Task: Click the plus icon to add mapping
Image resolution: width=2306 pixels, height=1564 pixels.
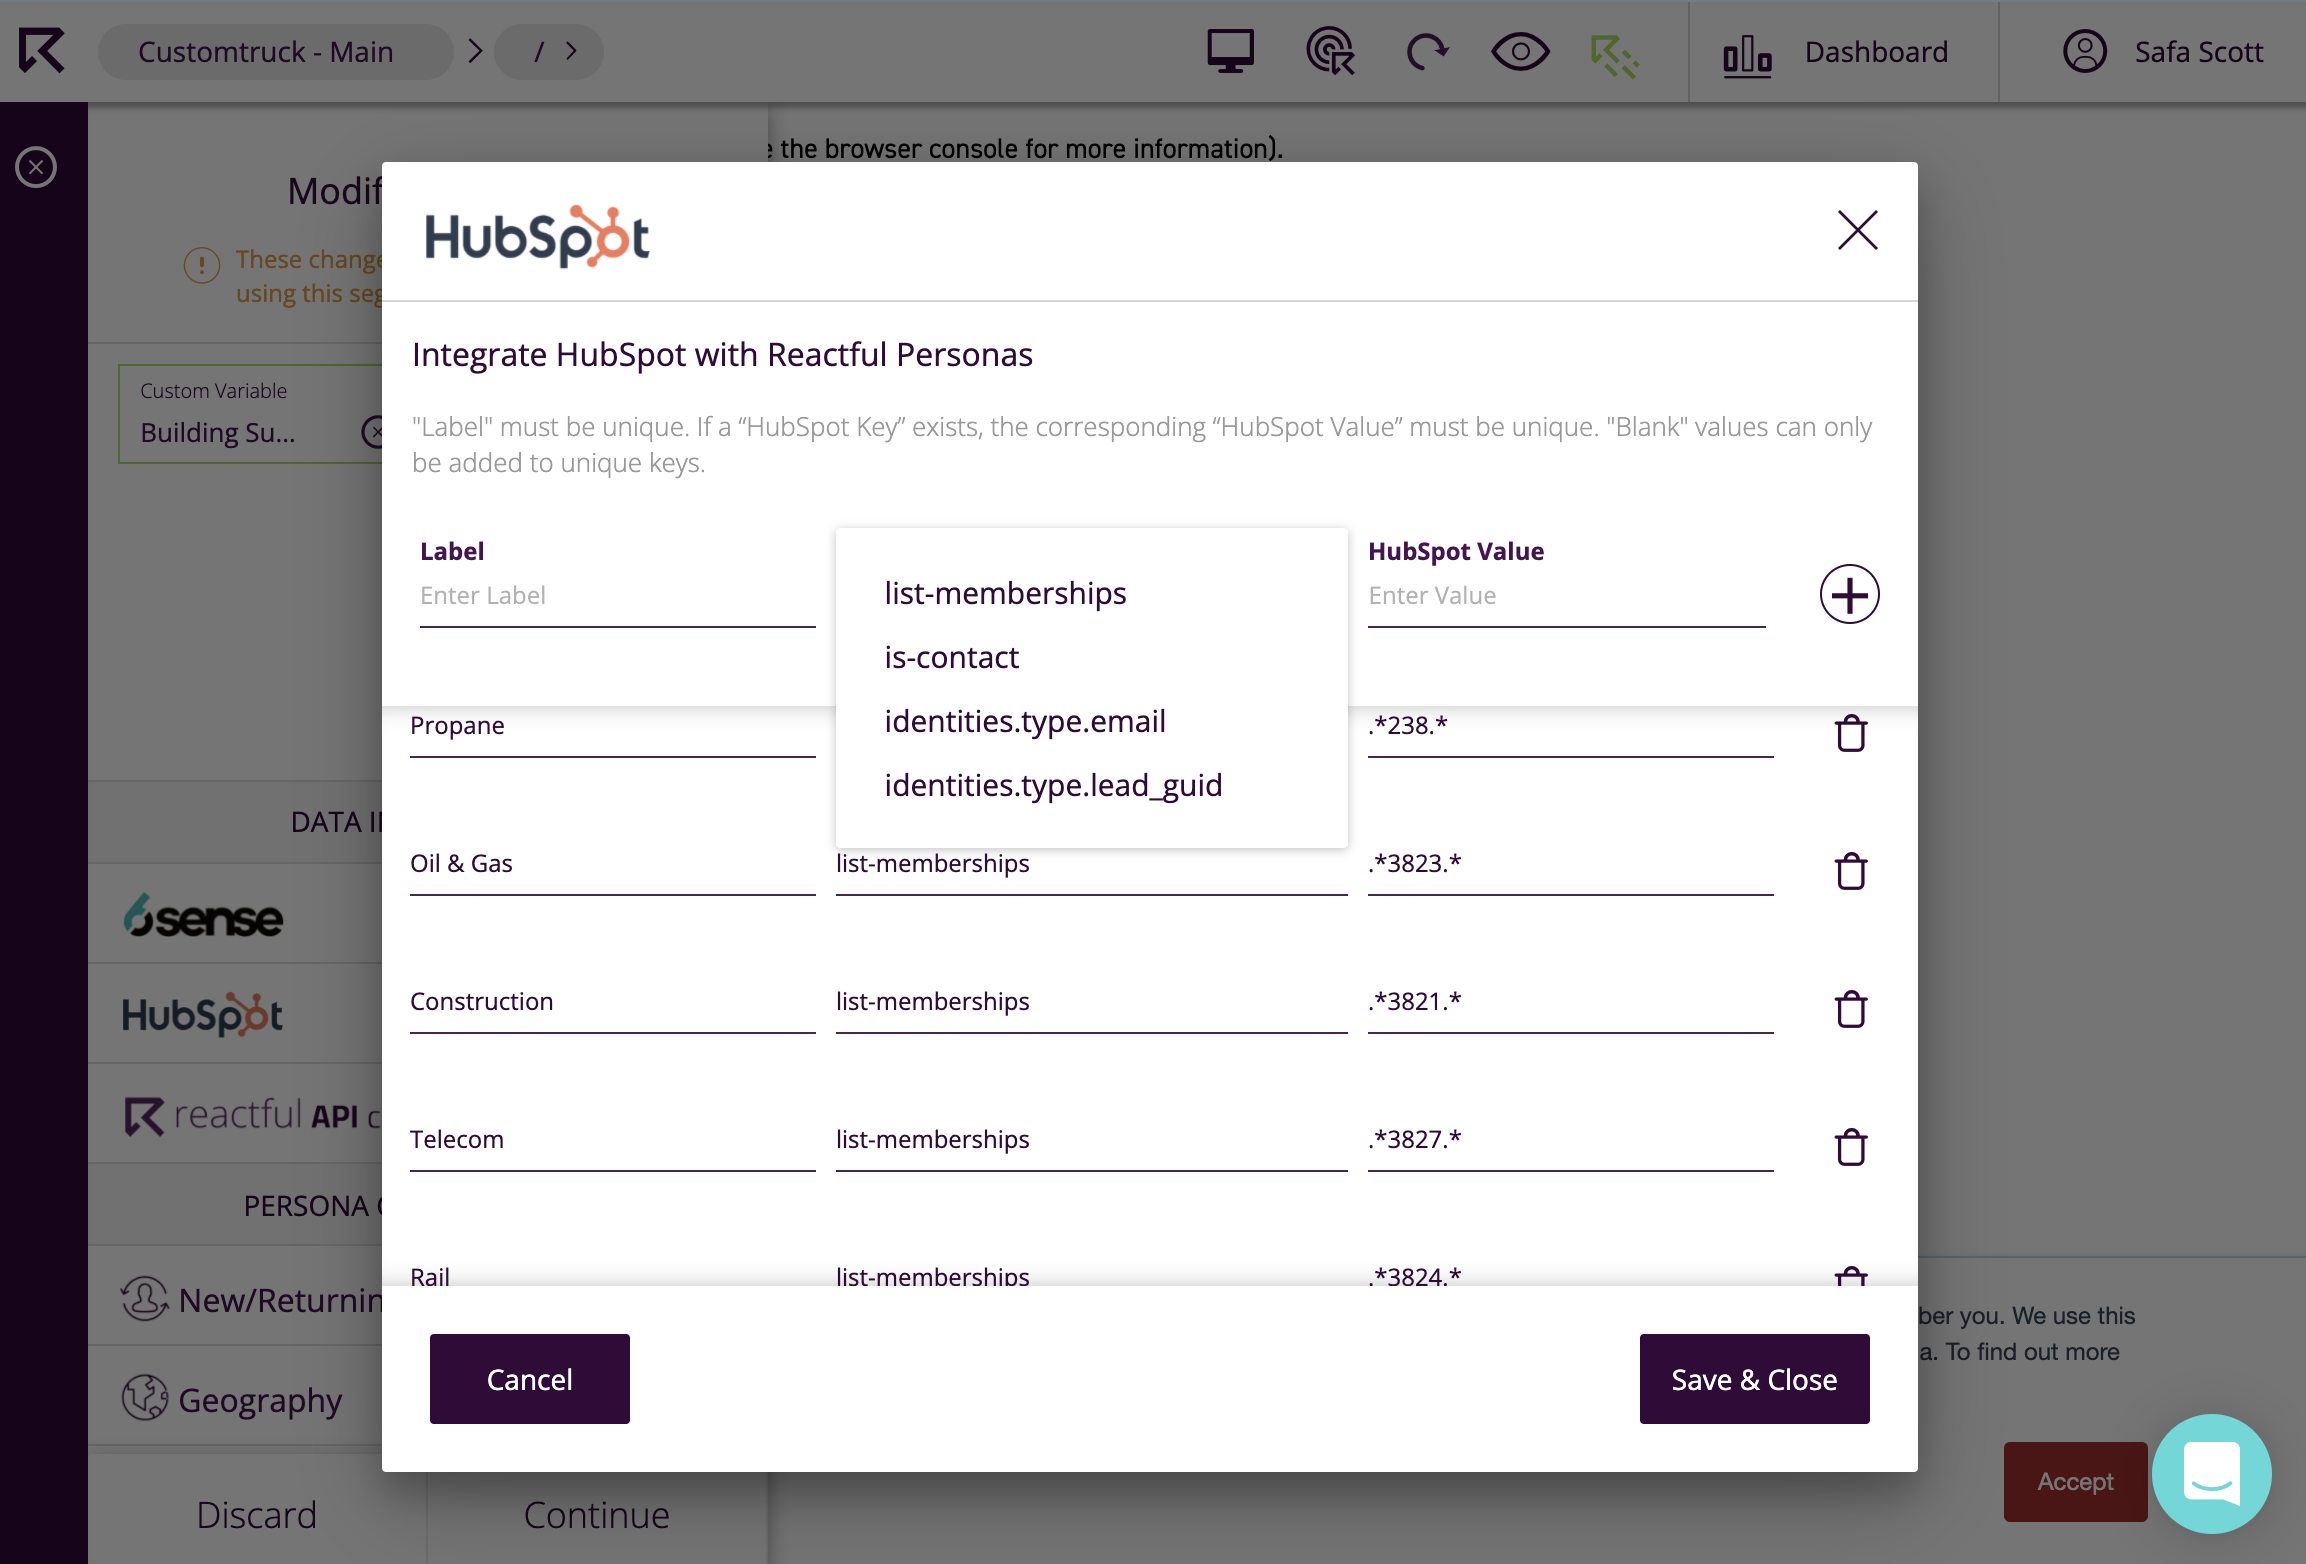Action: coord(1849,595)
